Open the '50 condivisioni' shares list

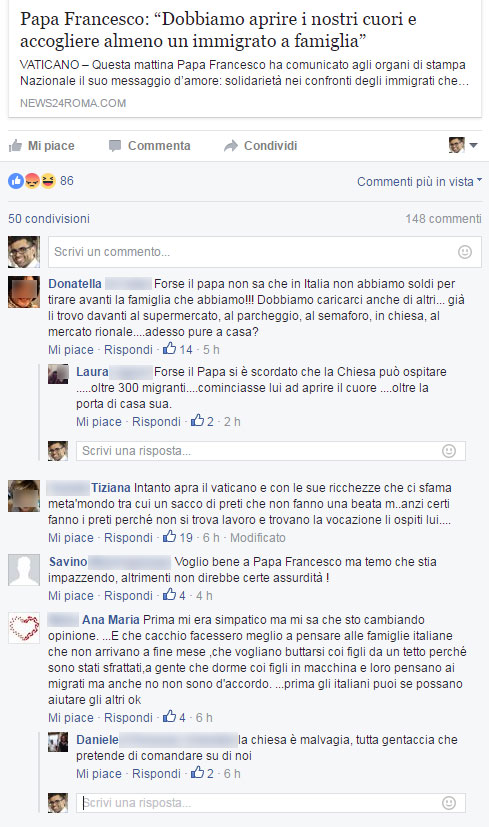coord(49,218)
